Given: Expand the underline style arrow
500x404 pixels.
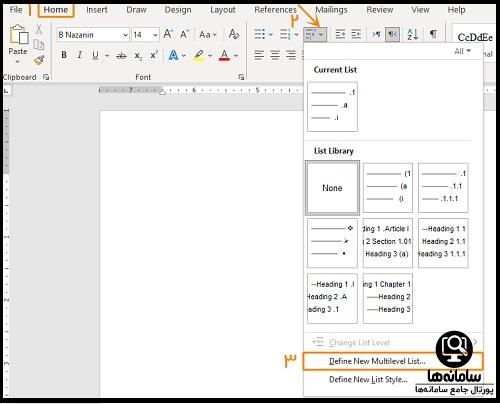Looking at the screenshot, I should (107, 55).
